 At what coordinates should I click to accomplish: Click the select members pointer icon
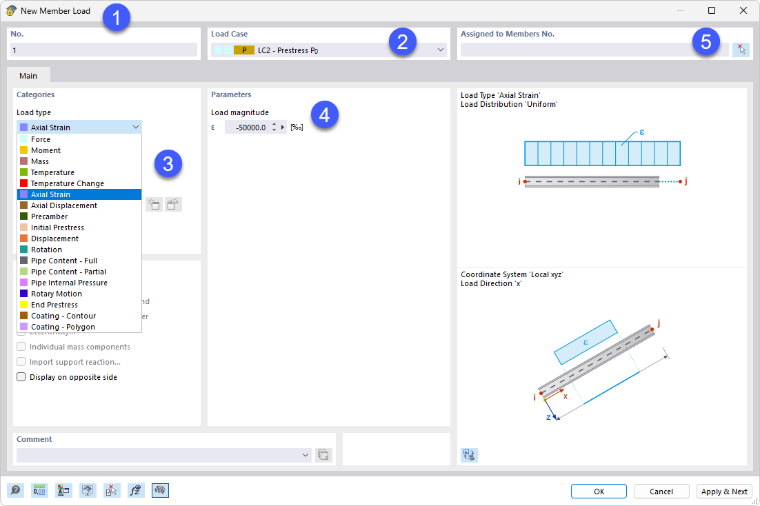[x=741, y=49]
